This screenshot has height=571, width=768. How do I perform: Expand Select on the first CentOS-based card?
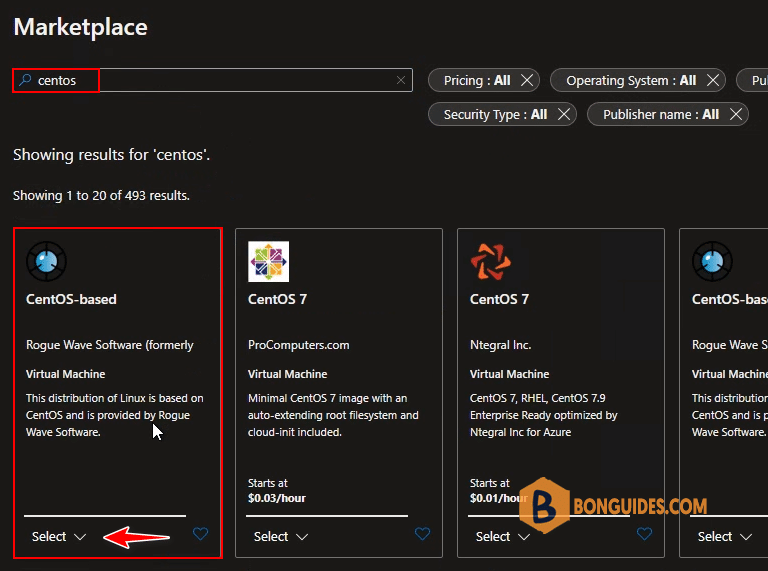click(x=59, y=537)
